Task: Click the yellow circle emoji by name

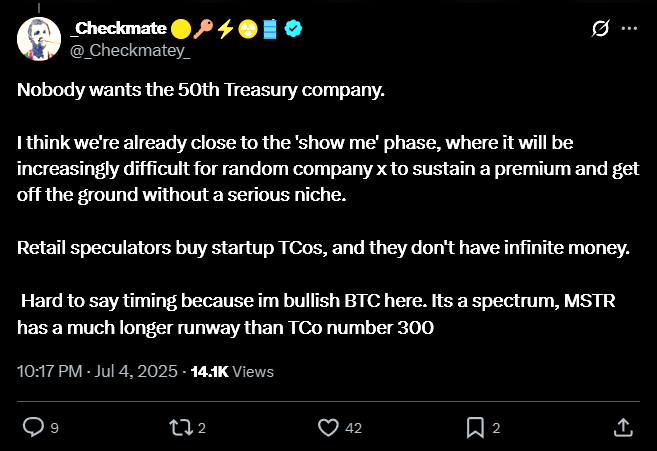Action: 181,29
